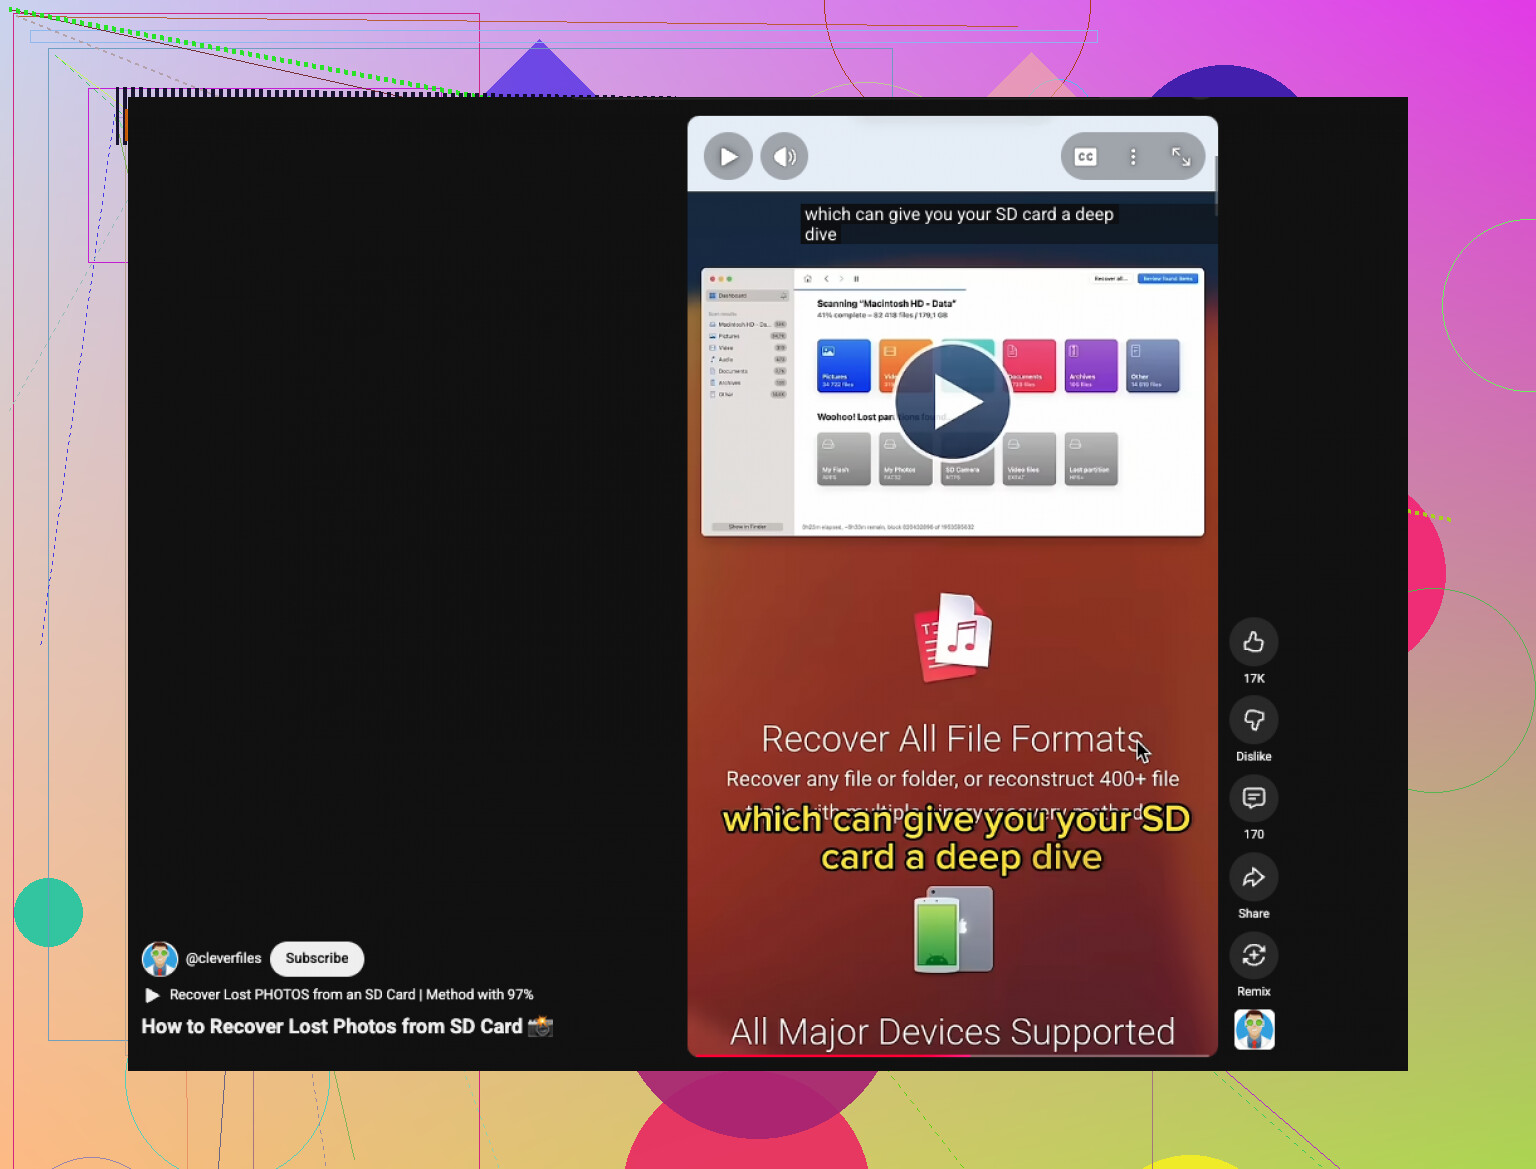Click the Remix button

pos(1254,955)
